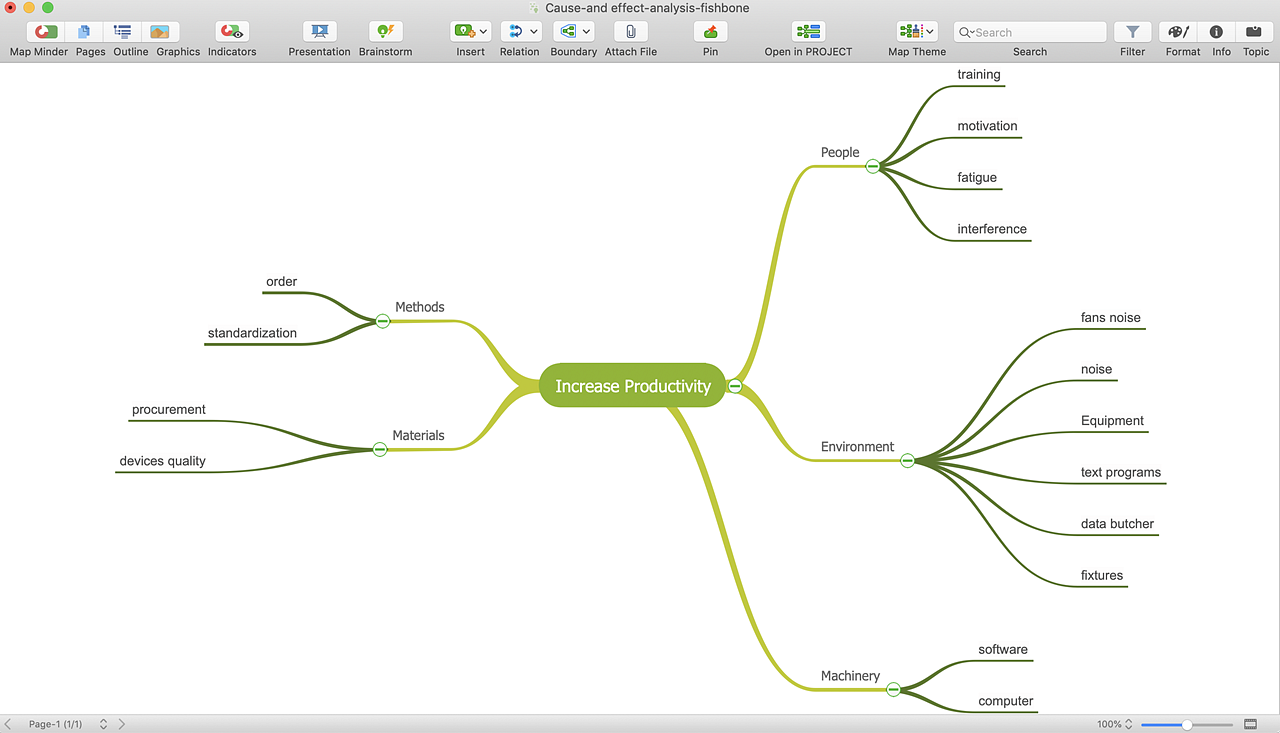The image size is (1280, 733).
Task: Toggle the Info panel
Action: click(x=1216, y=32)
